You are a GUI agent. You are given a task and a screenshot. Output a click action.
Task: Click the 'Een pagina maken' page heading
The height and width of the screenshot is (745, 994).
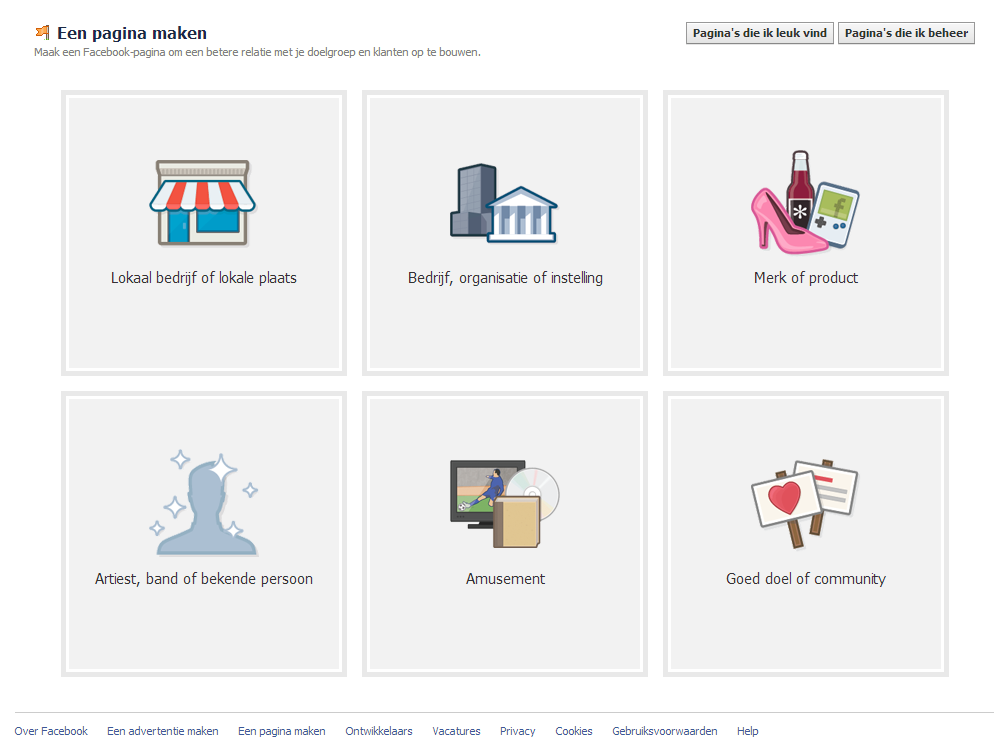[132, 33]
